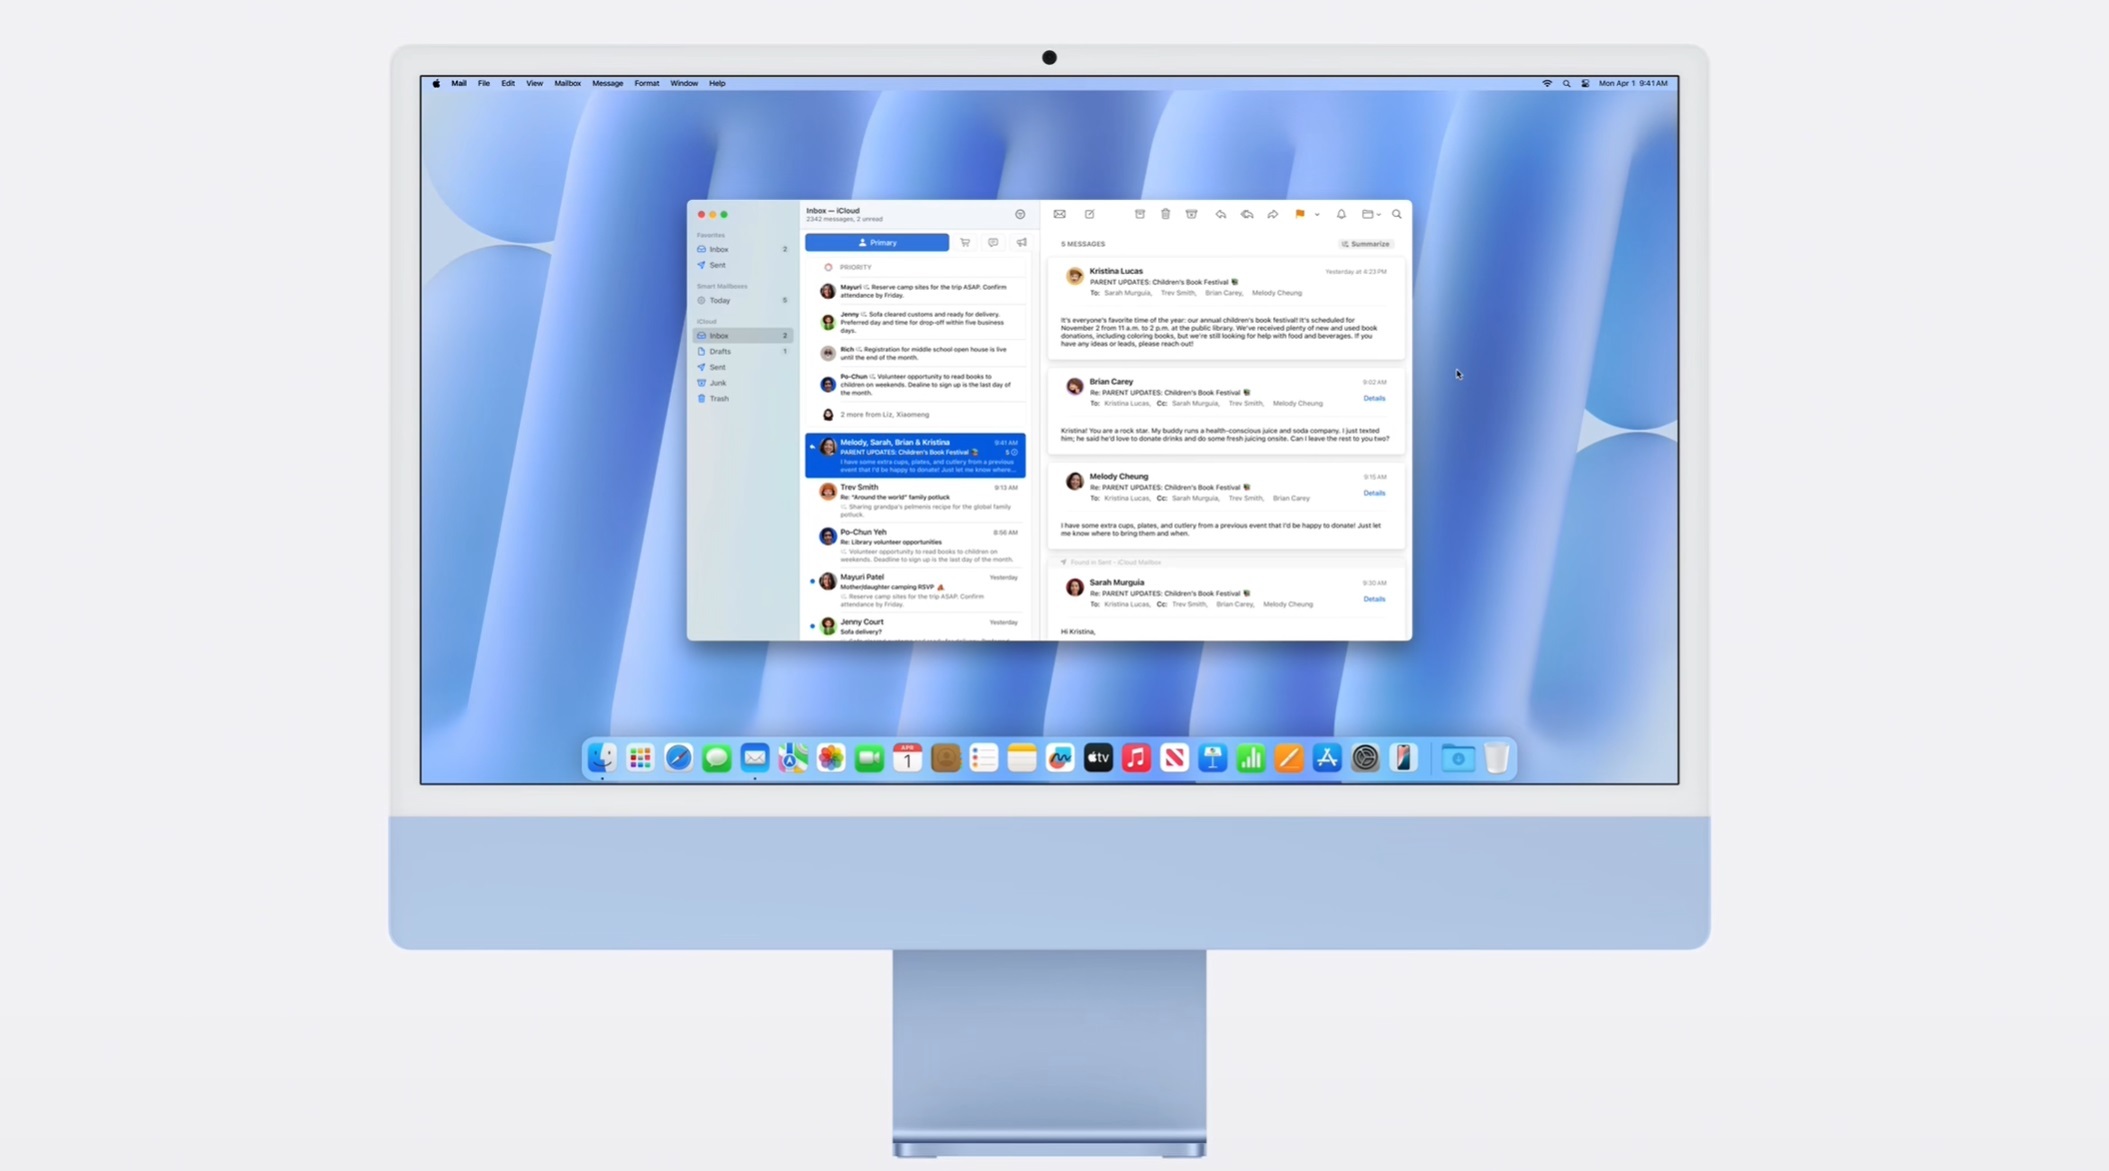Switch to the Primary category tab
The height and width of the screenshot is (1171, 2109).
[x=877, y=242]
